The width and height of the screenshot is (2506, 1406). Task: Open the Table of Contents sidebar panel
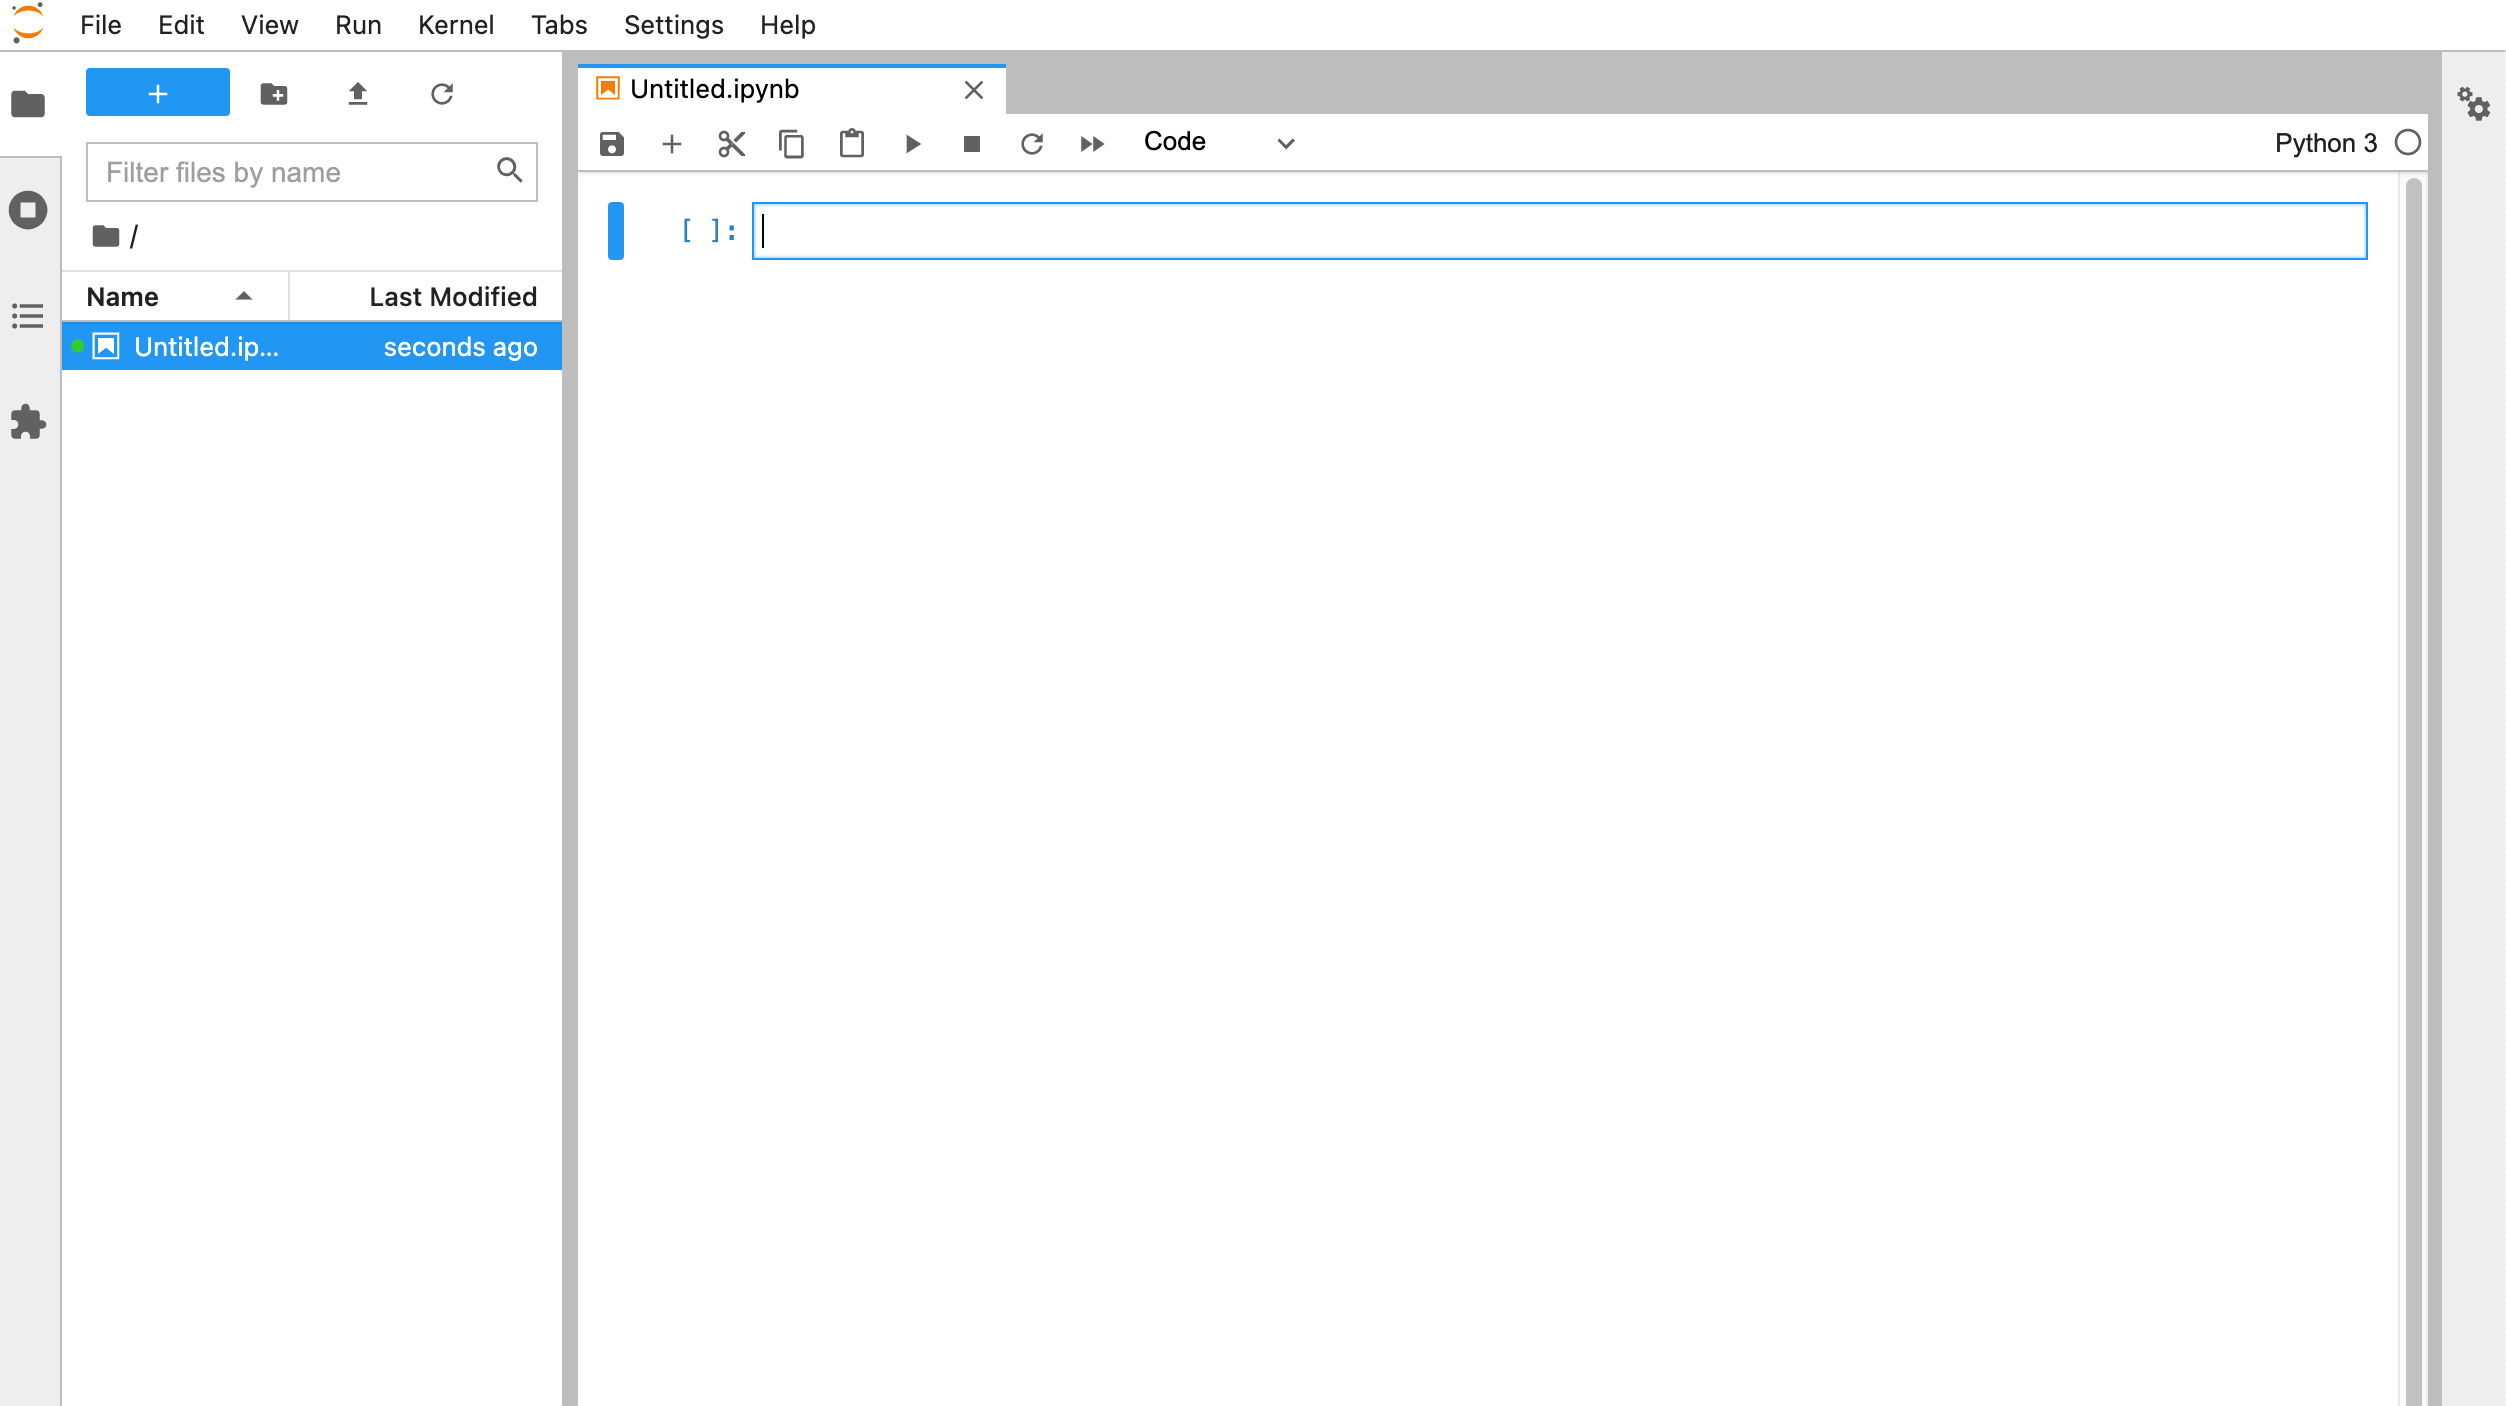coord(28,316)
